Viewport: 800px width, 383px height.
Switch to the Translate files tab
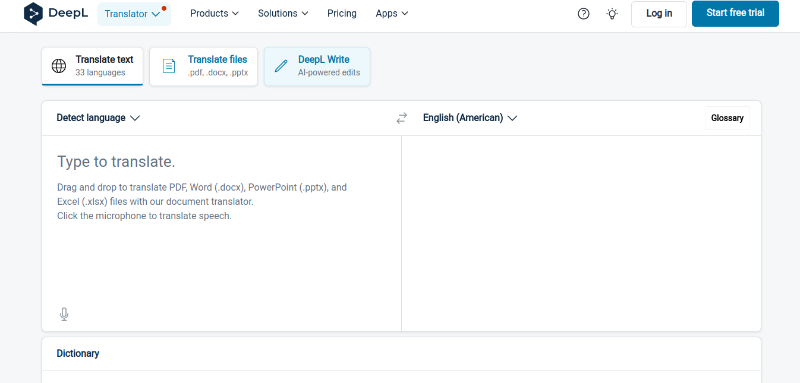(204, 66)
